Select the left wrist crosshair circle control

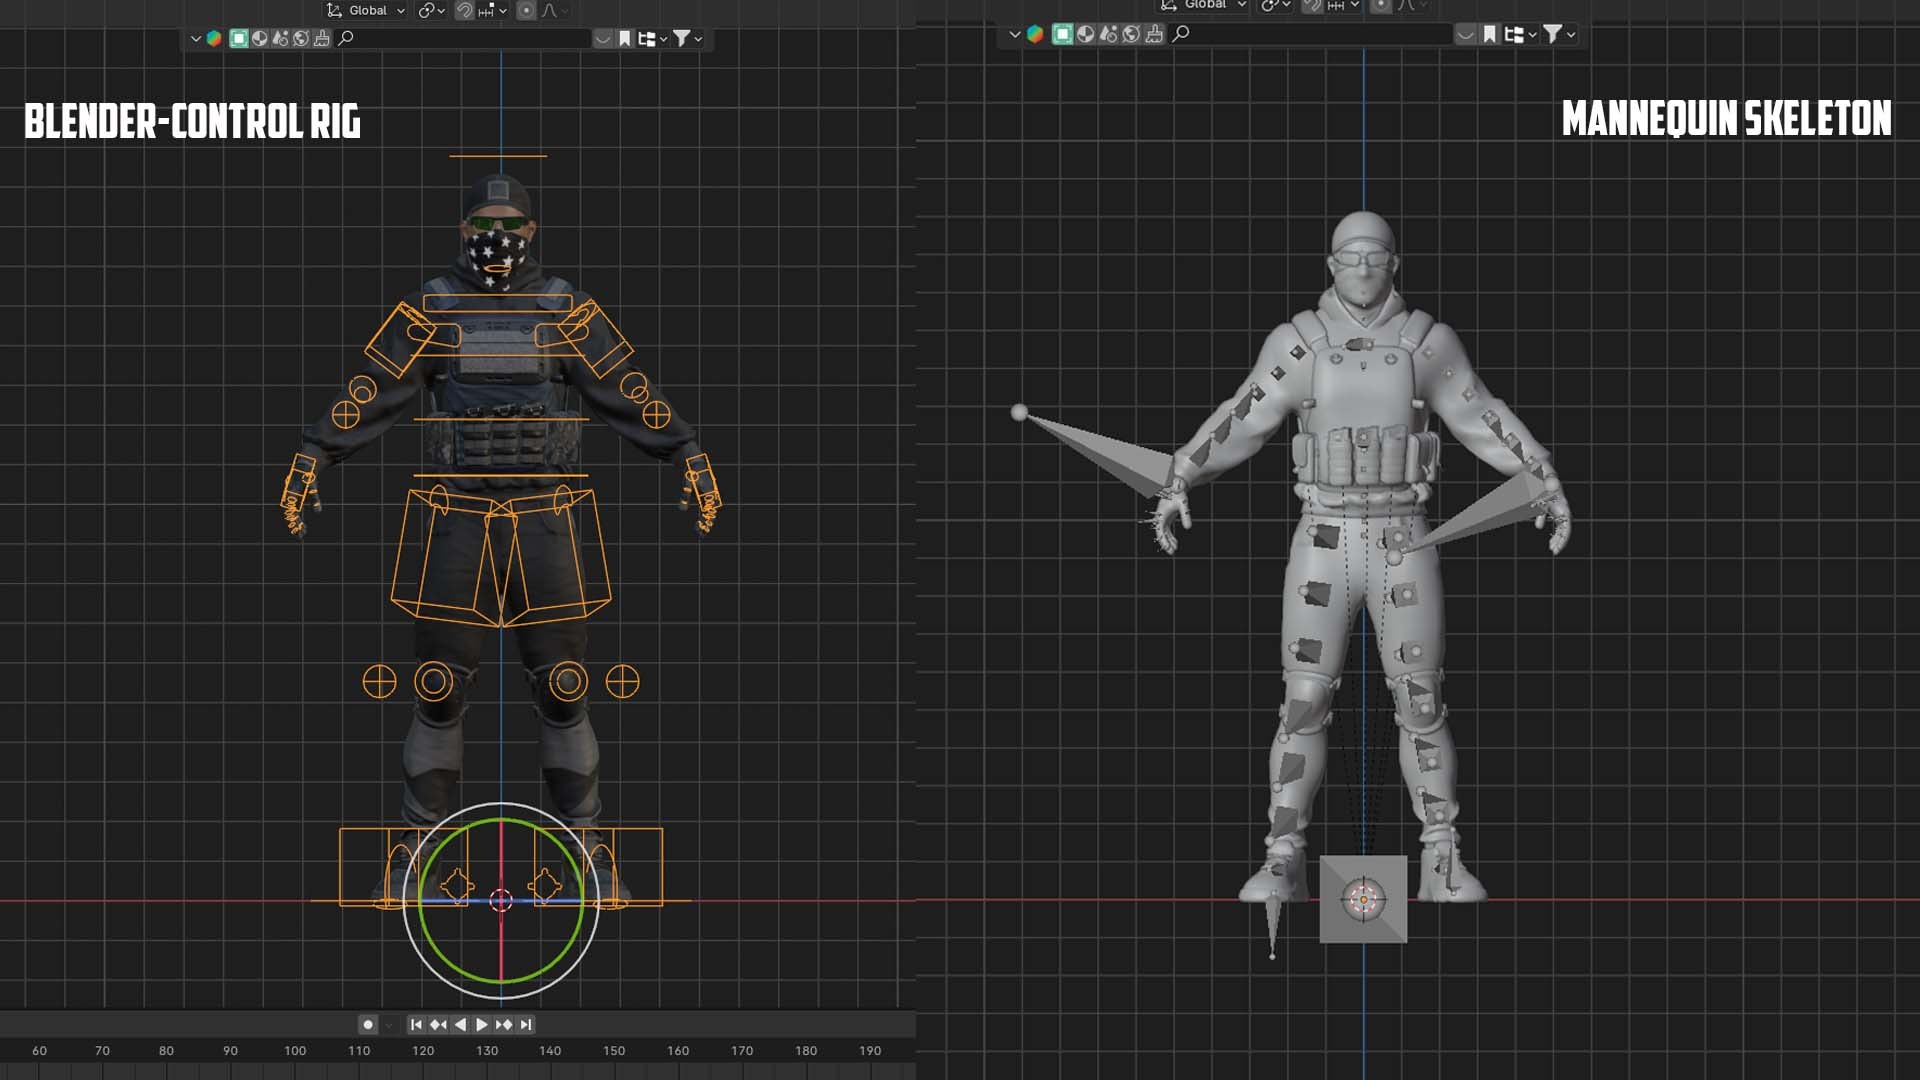[345, 415]
